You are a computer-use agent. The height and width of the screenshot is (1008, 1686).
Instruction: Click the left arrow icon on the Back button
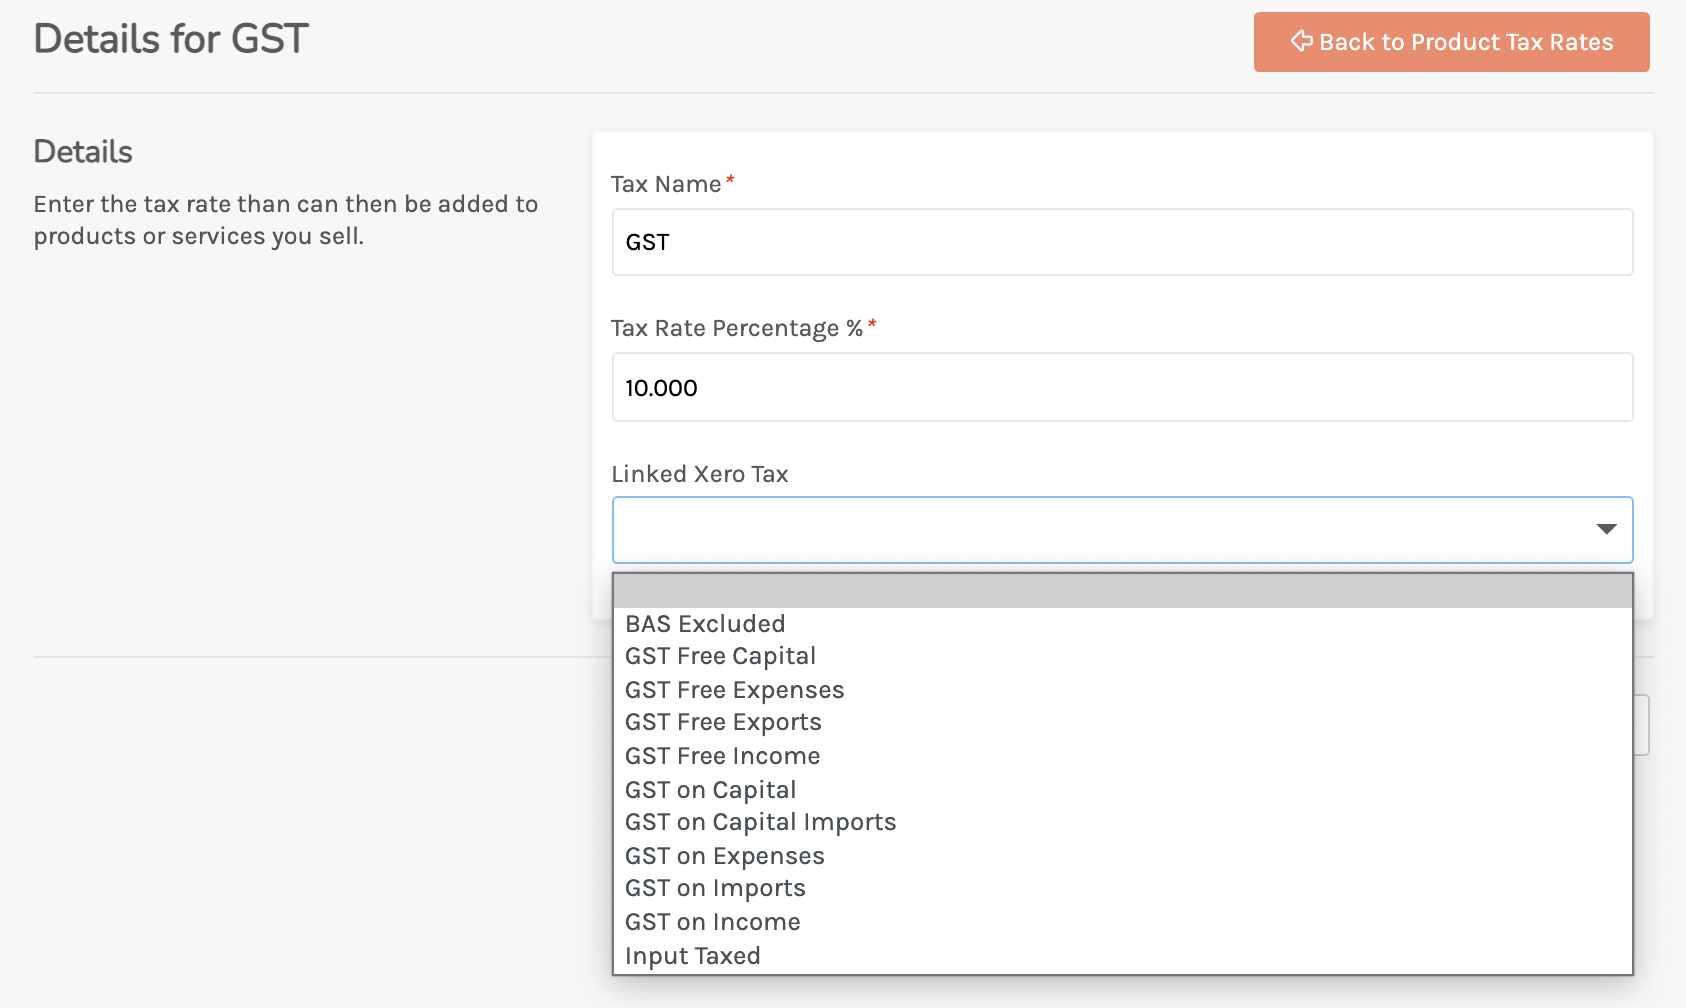pos(1301,41)
